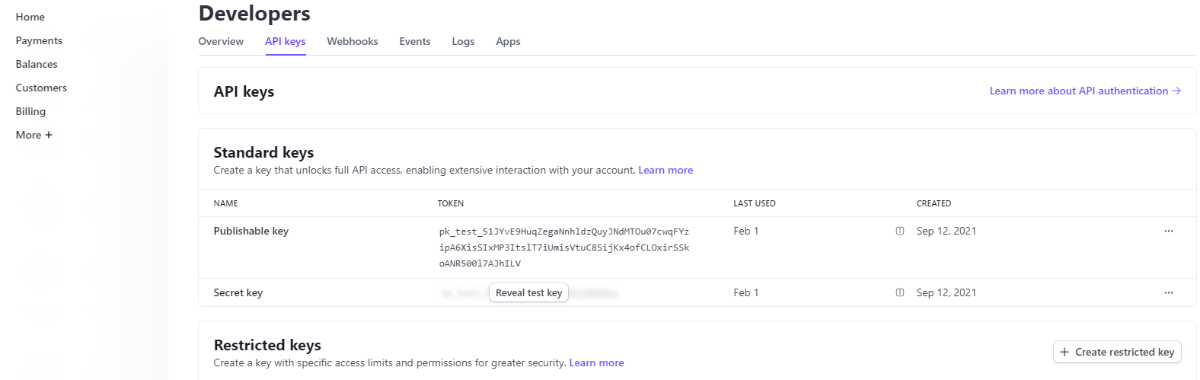Select the API keys tab
This screenshot has width=1200, height=380.
tap(285, 41)
